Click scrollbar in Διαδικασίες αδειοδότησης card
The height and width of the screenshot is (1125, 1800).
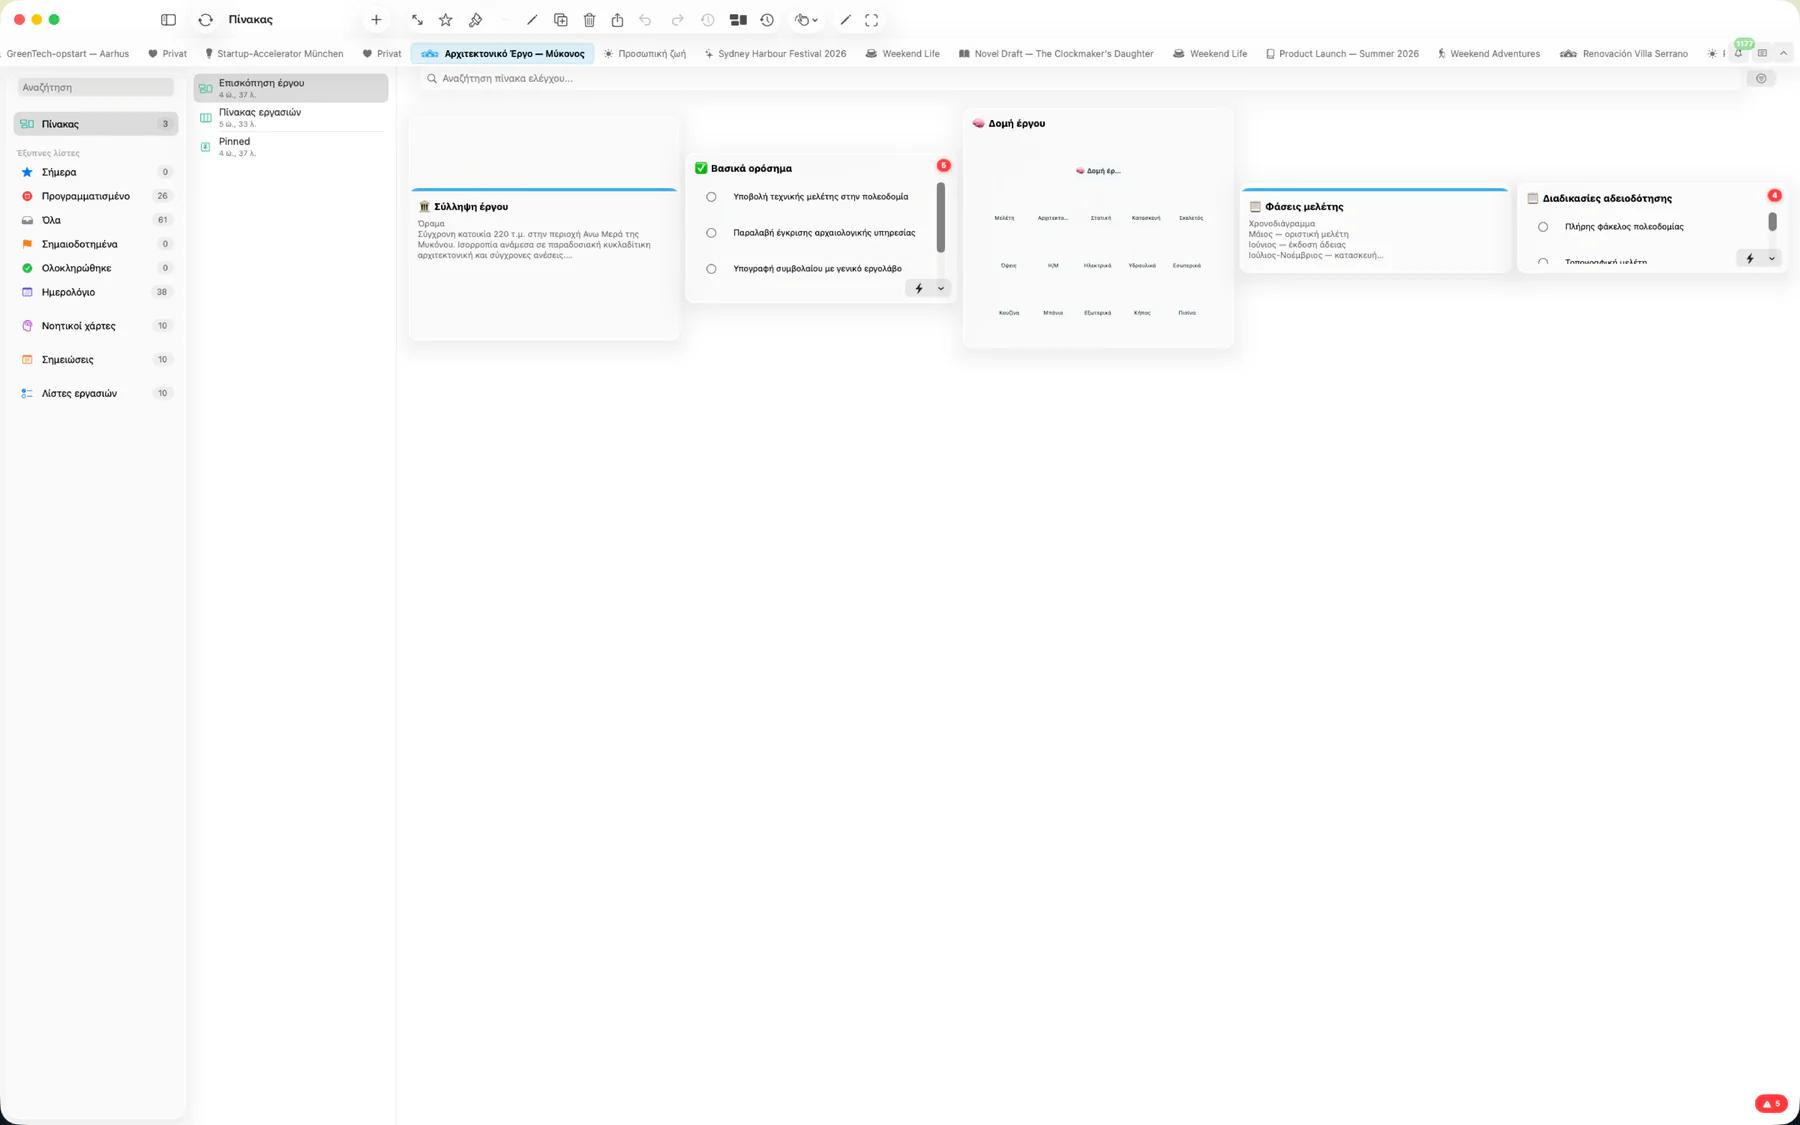1772,222
